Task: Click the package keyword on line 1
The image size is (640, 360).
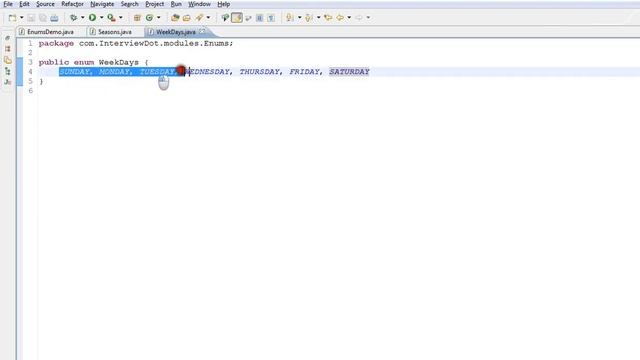Action: pyautogui.click(x=56, y=43)
